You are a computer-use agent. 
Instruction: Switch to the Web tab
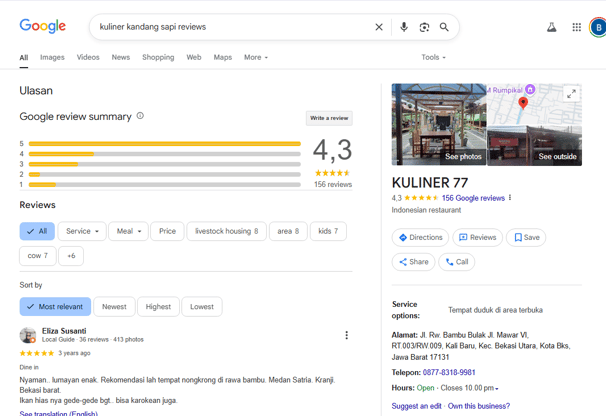pos(194,57)
